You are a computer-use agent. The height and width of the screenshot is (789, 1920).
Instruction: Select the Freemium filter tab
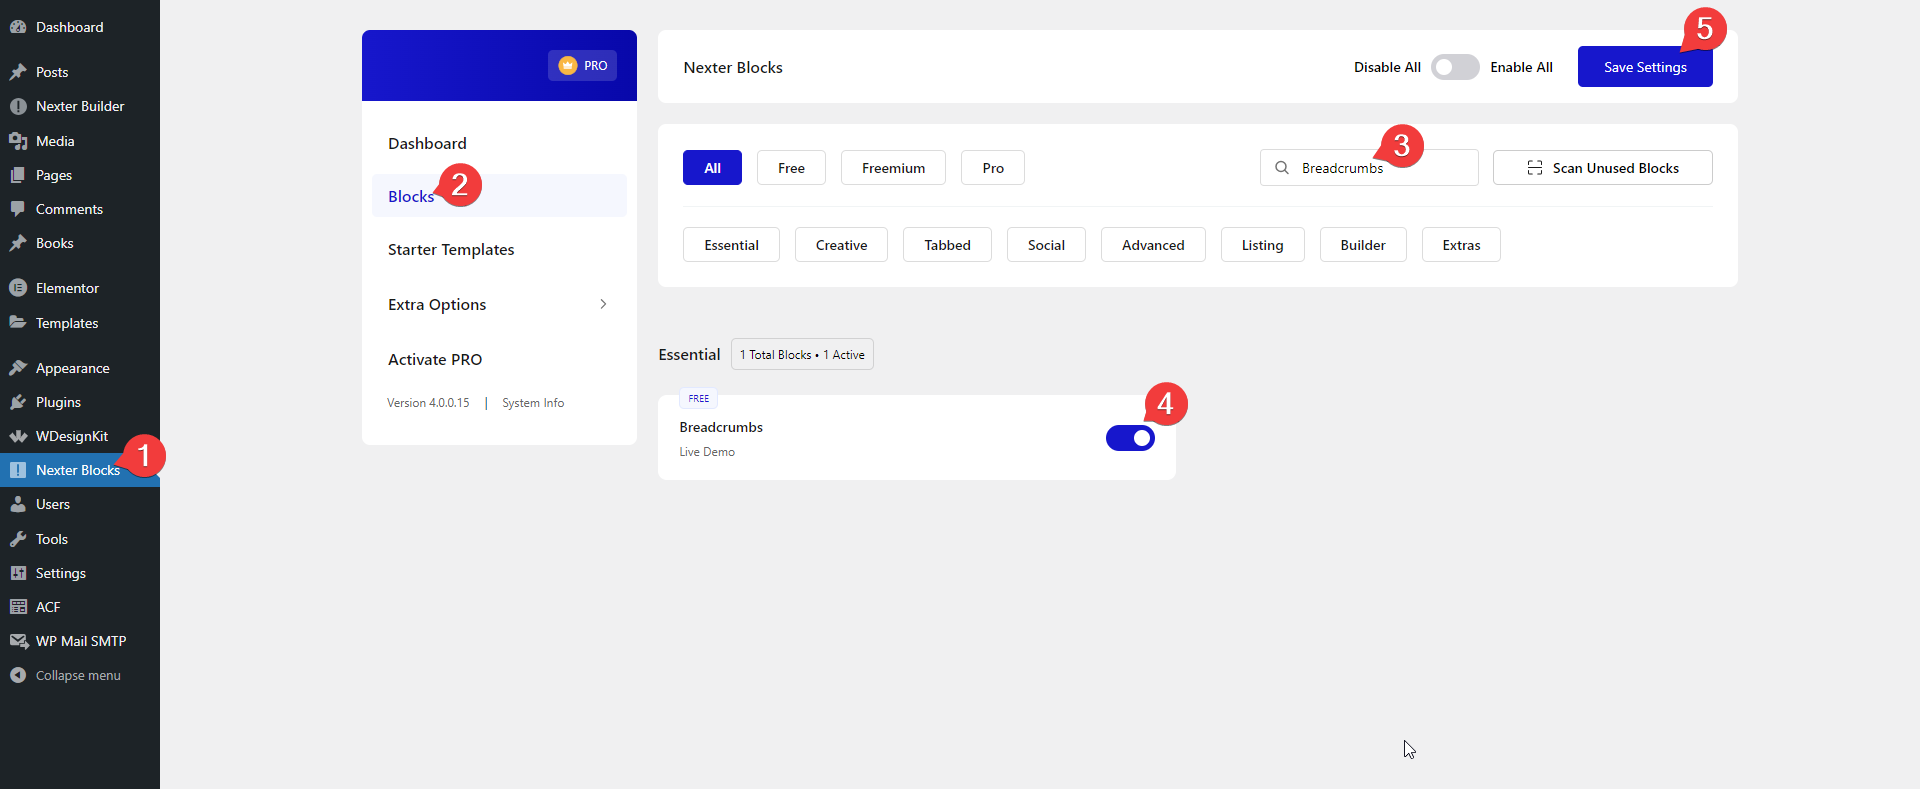892,168
